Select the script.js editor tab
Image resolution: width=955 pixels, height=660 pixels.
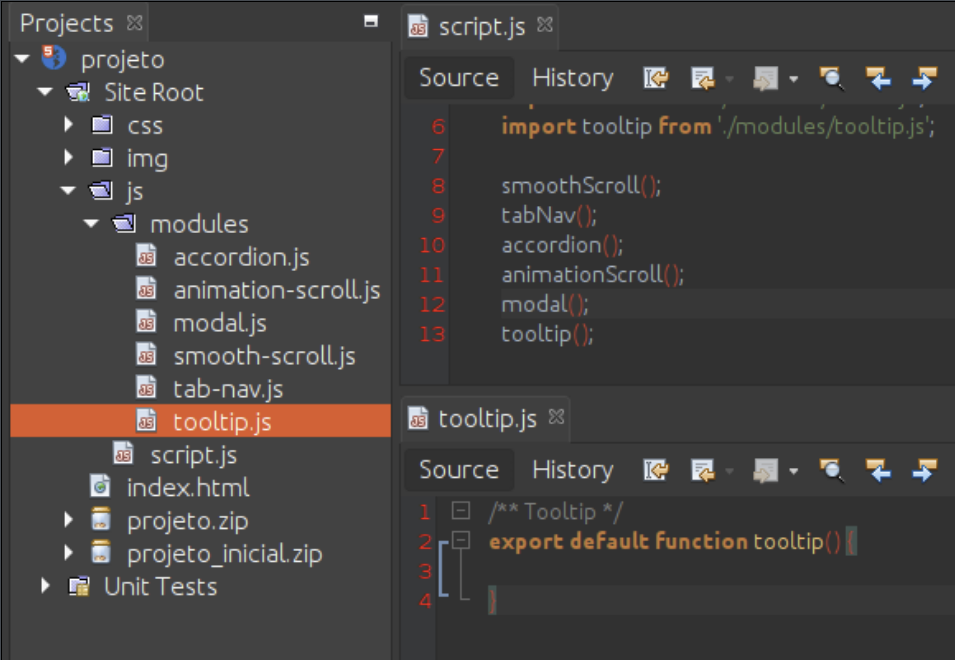tap(481, 27)
